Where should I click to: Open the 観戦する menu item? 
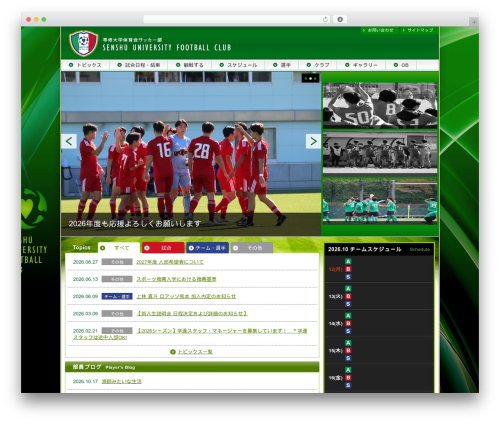[190, 65]
